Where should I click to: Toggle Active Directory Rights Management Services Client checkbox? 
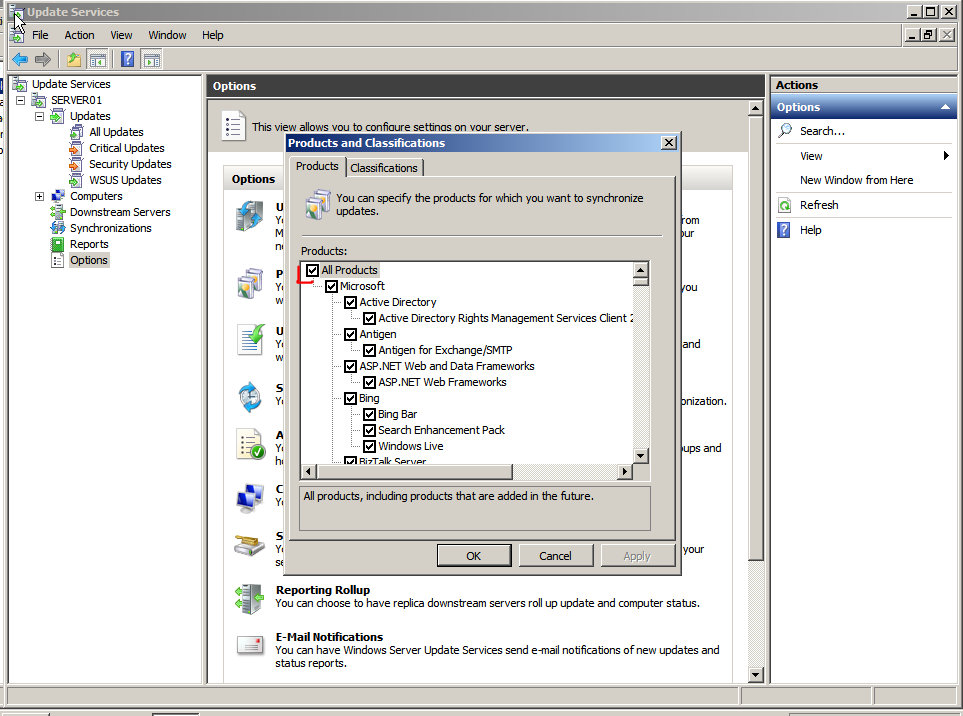point(370,318)
